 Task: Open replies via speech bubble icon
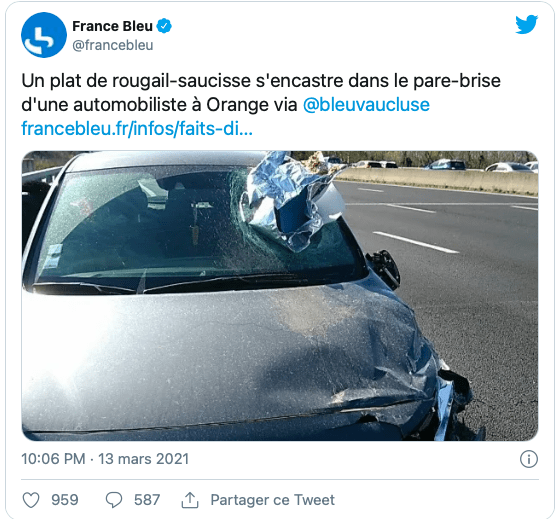pos(114,500)
